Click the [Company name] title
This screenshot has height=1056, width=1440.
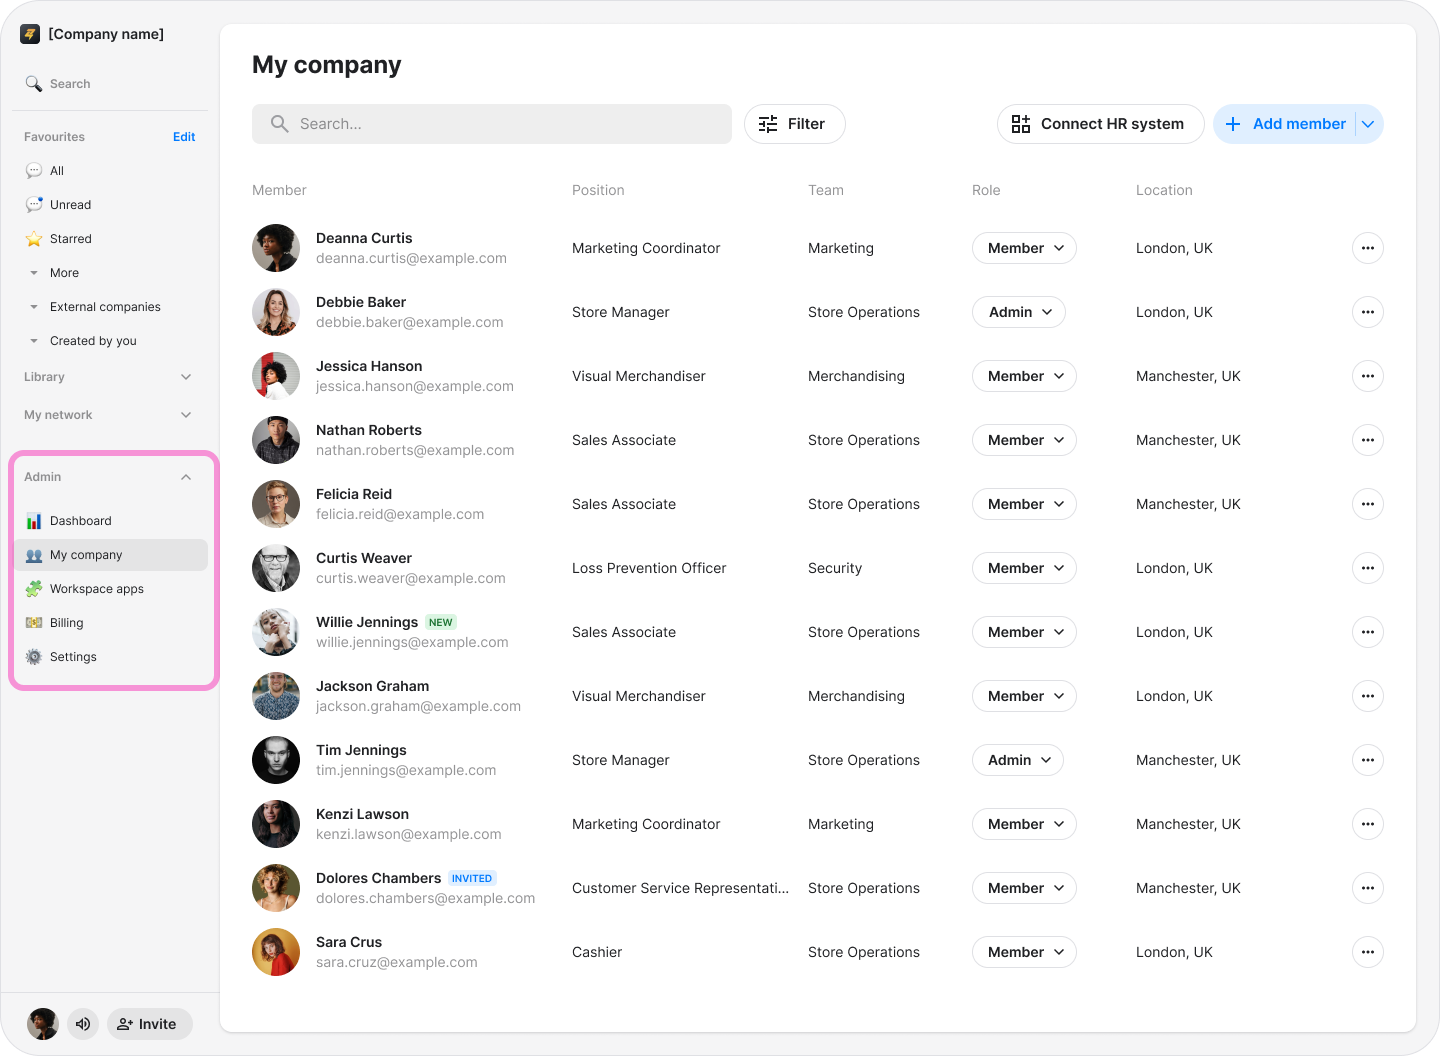pyautogui.click(x=106, y=34)
